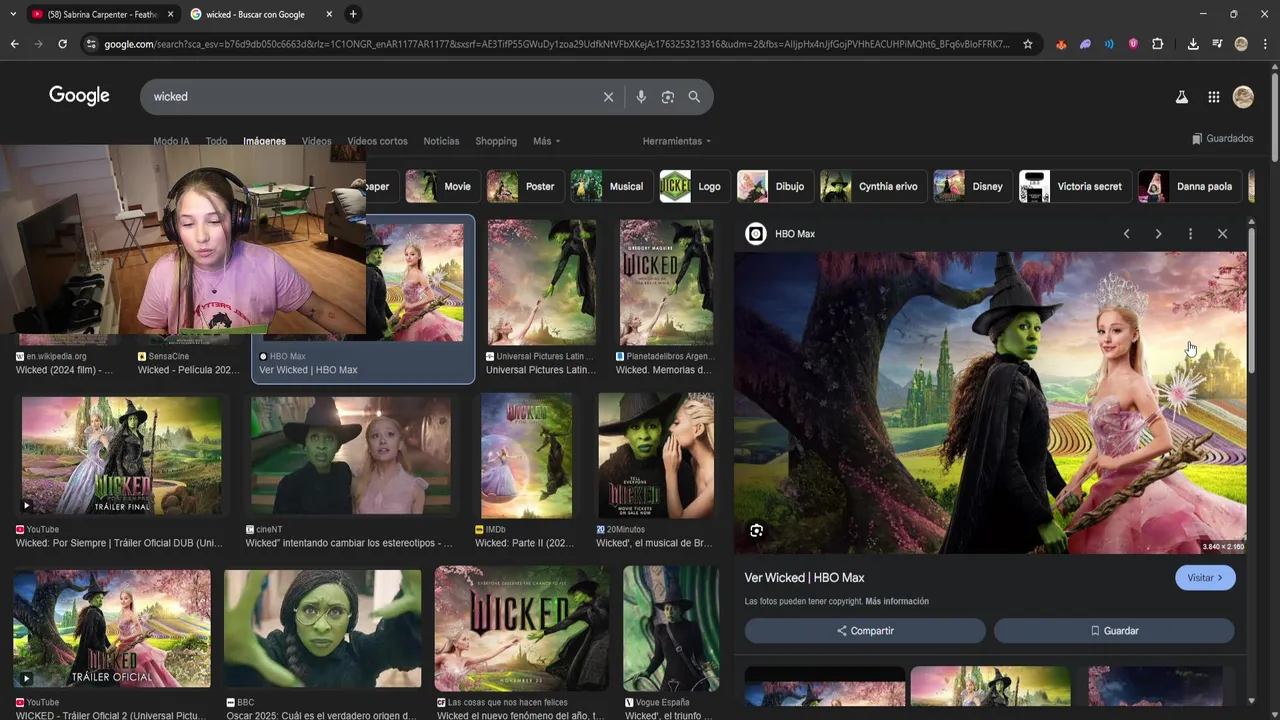Clear the search box with the X icon
Viewport: 1280px width, 720px height.
pos(608,97)
